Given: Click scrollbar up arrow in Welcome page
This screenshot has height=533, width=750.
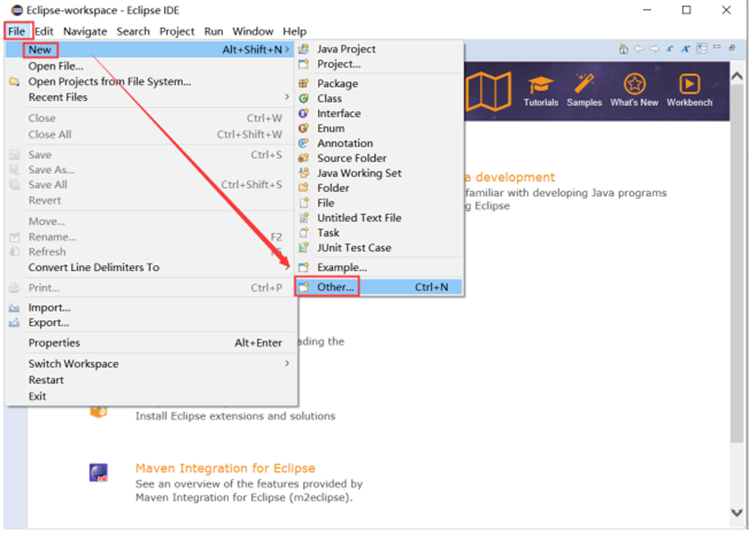Looking at the screenshot, I should click(x=737, y=76).
